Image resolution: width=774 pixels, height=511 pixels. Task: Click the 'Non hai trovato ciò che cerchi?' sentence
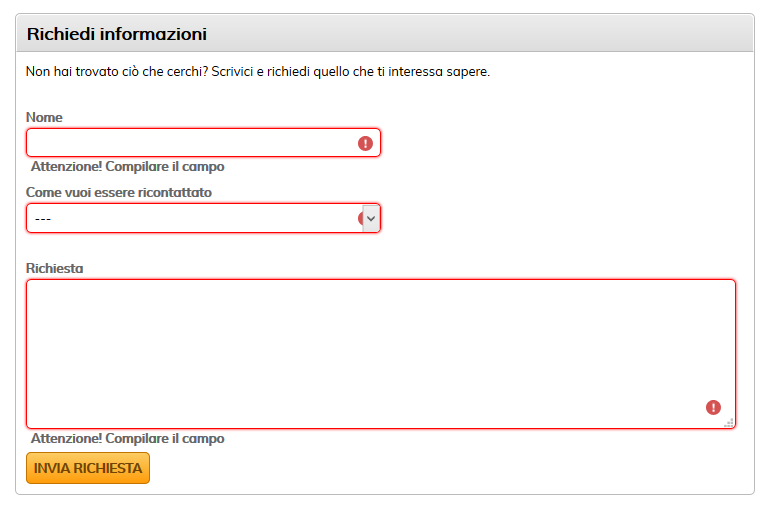click(117, 72)
